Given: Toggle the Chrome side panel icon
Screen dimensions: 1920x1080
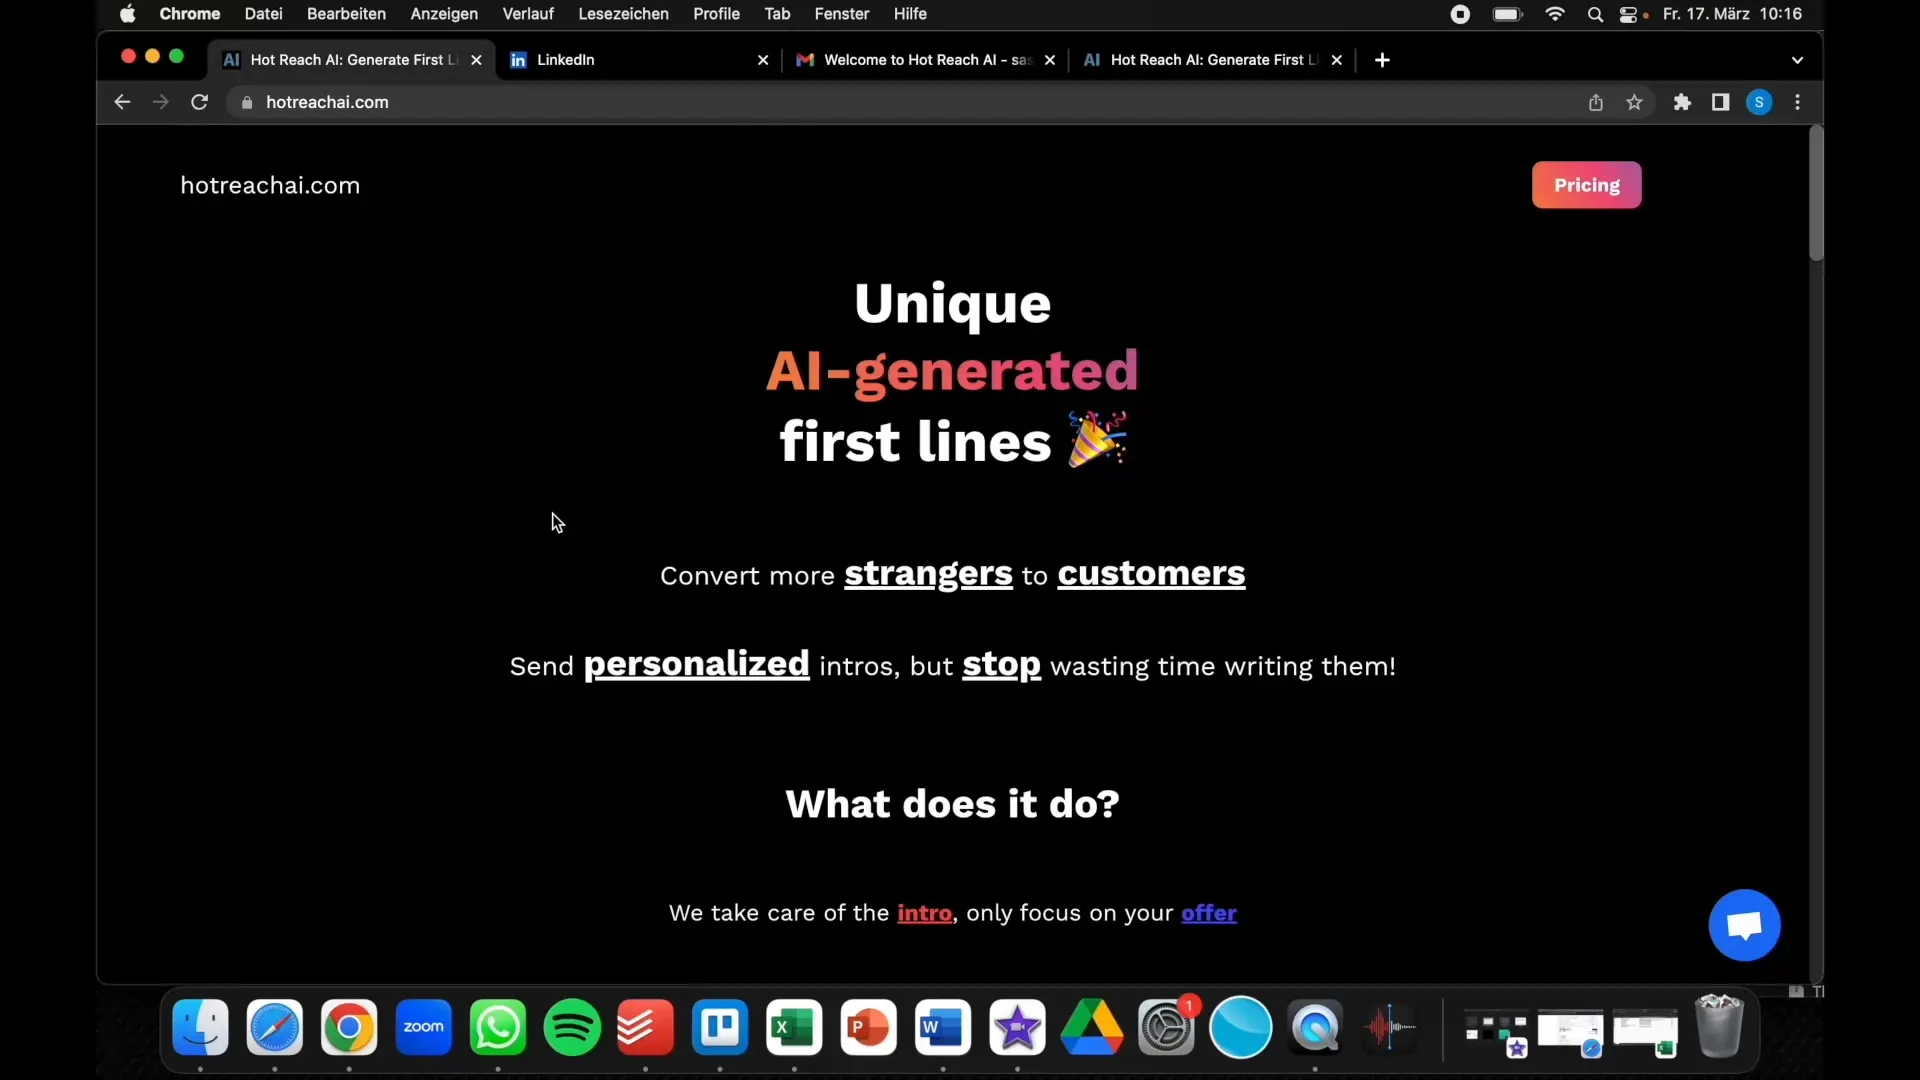Looking at the screenshot, I should [1720, 102].
